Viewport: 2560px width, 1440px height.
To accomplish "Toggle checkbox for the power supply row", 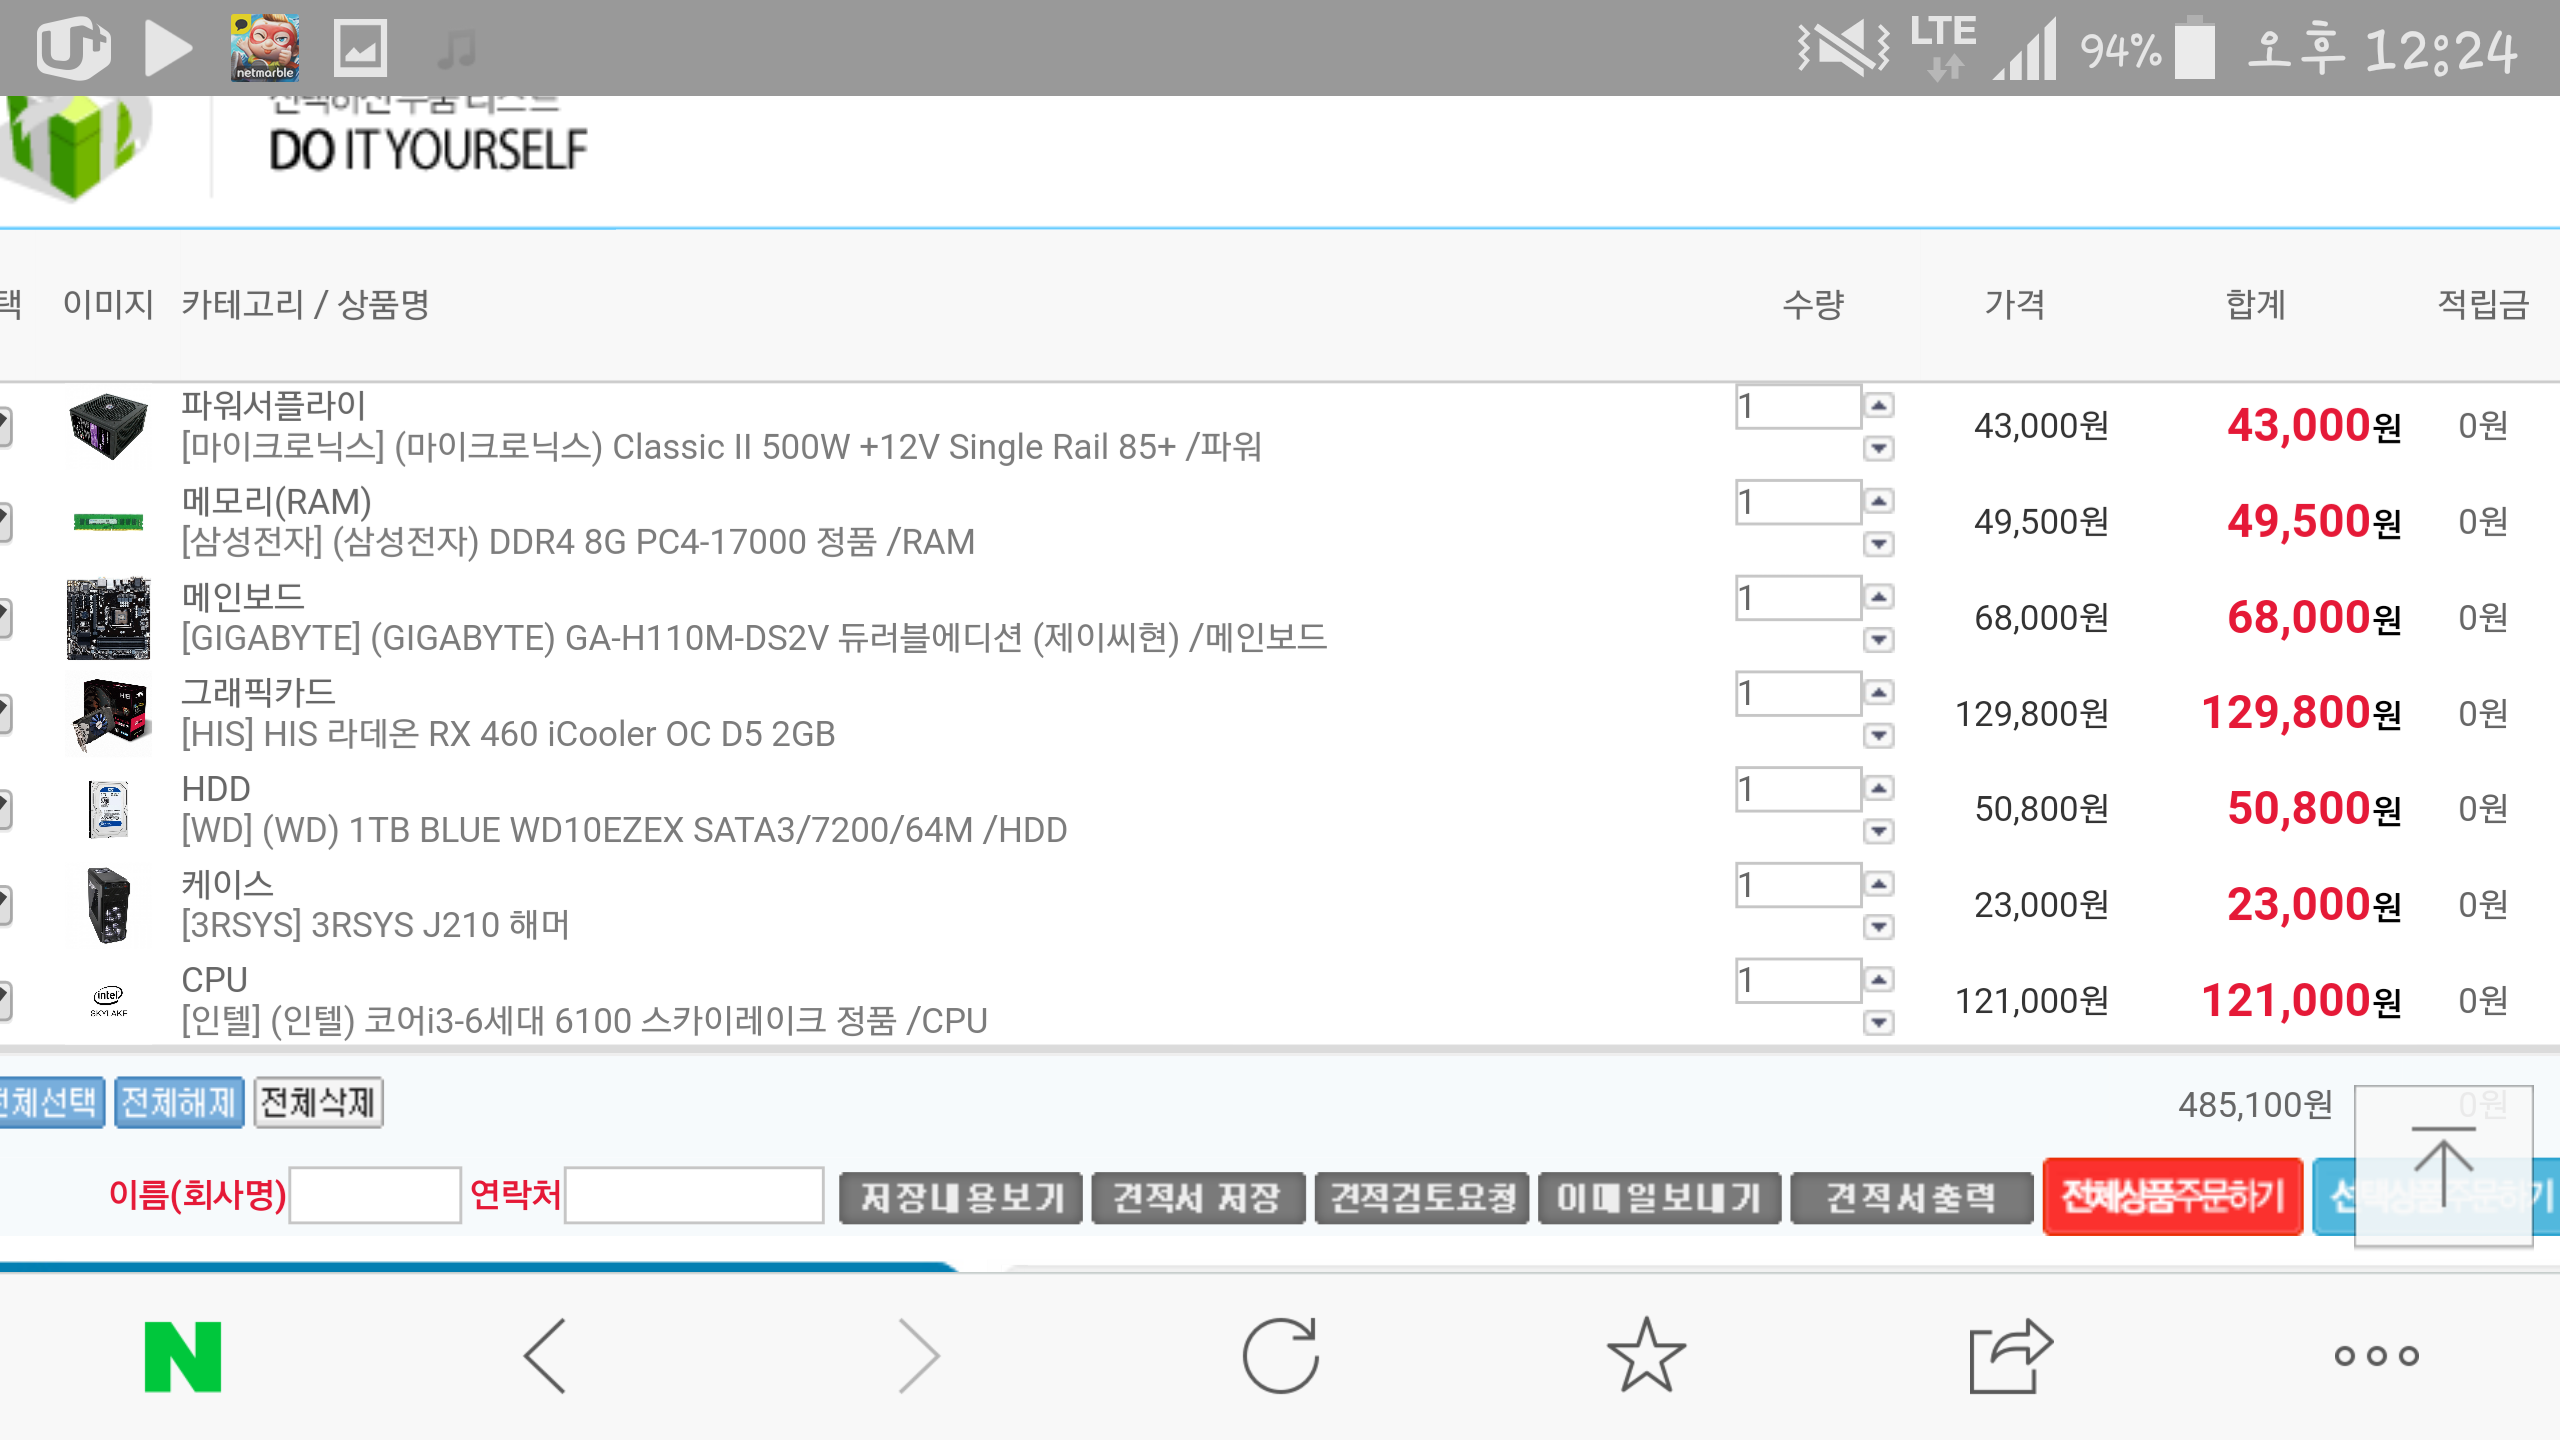I will [x=4, y=426].
